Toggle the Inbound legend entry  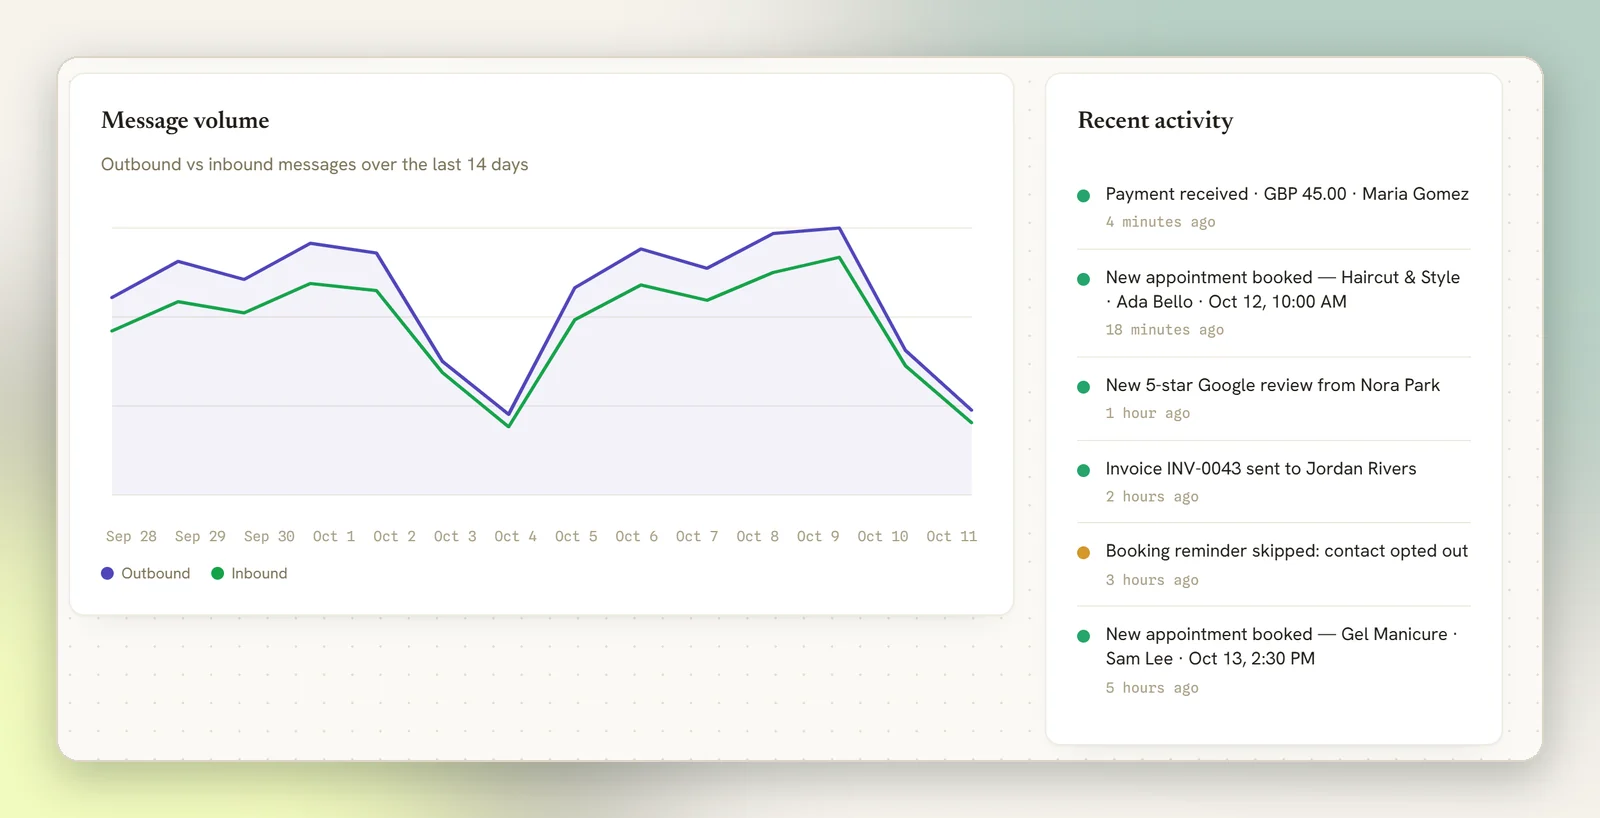(249, 573)
